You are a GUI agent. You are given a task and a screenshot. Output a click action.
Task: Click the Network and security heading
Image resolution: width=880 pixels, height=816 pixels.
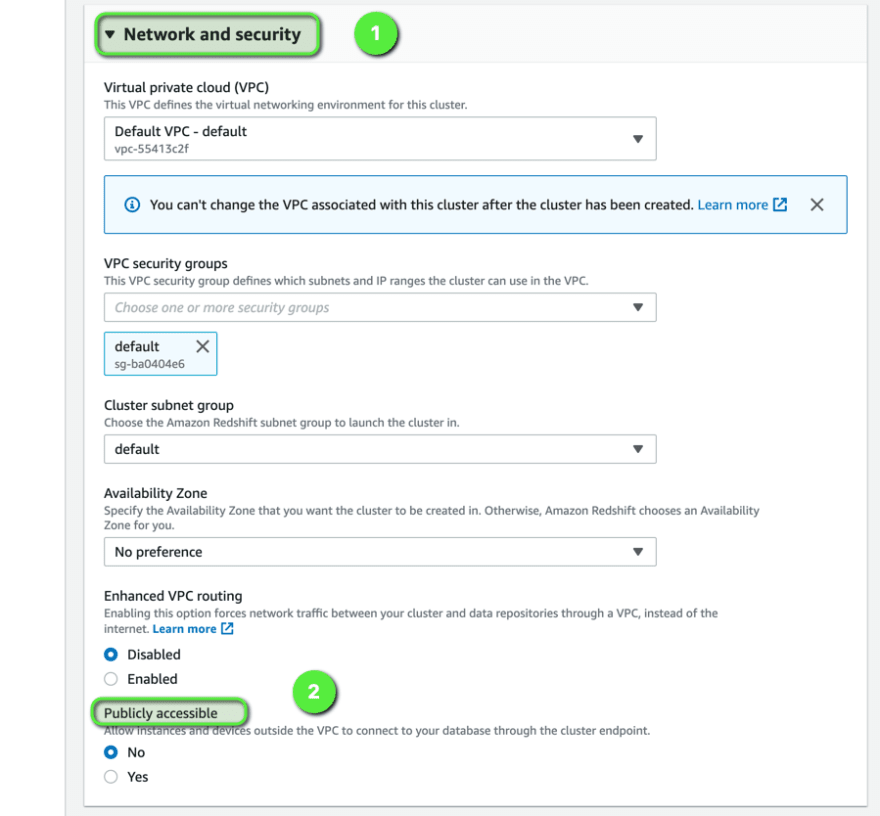pyautogui.click(x=212, y=34)
